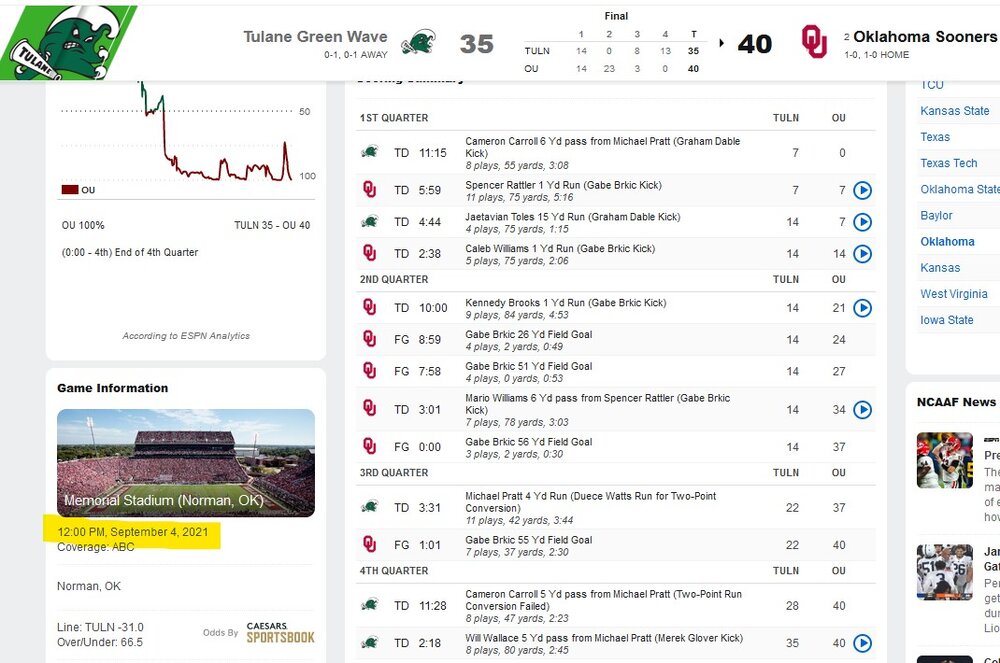Play Caleb Williams 1 Yd Run highlight
This screenshot has height=663, width=1000.
pos(862,254)
